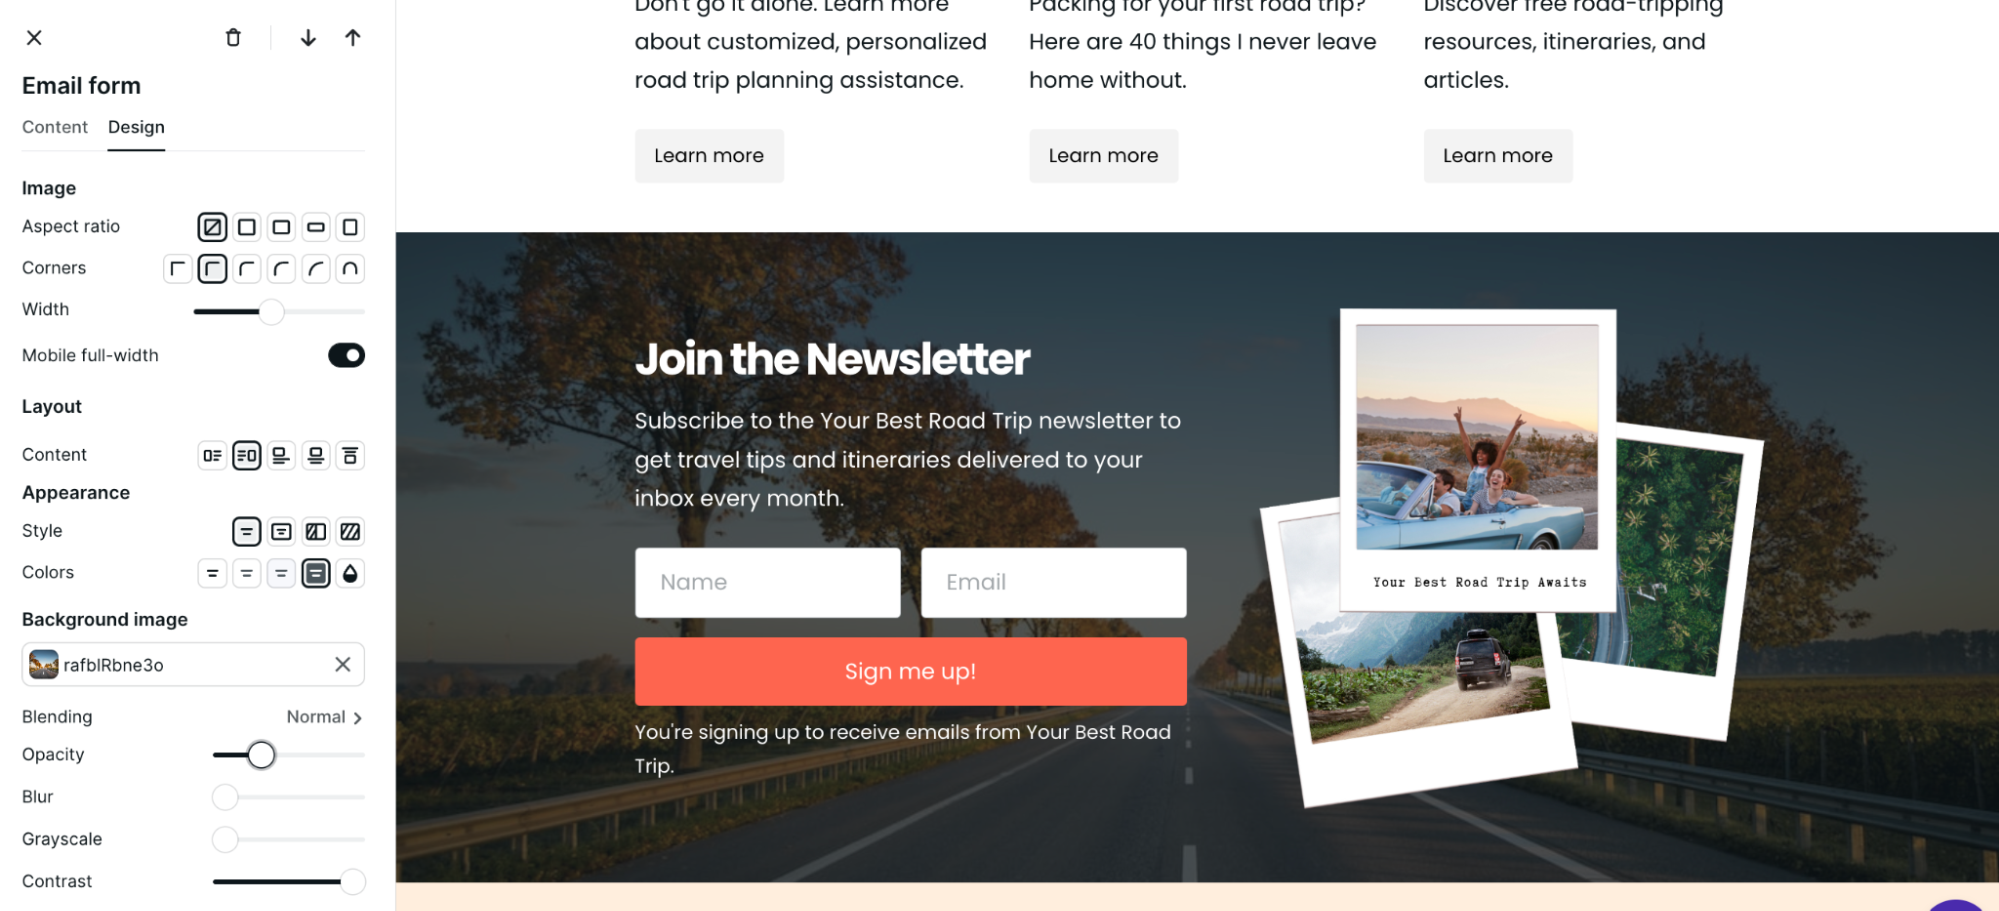Choose the wide landscape aspect ratio icon
The height and width of the screenshot is (911, 1999).
coord(316,227)
